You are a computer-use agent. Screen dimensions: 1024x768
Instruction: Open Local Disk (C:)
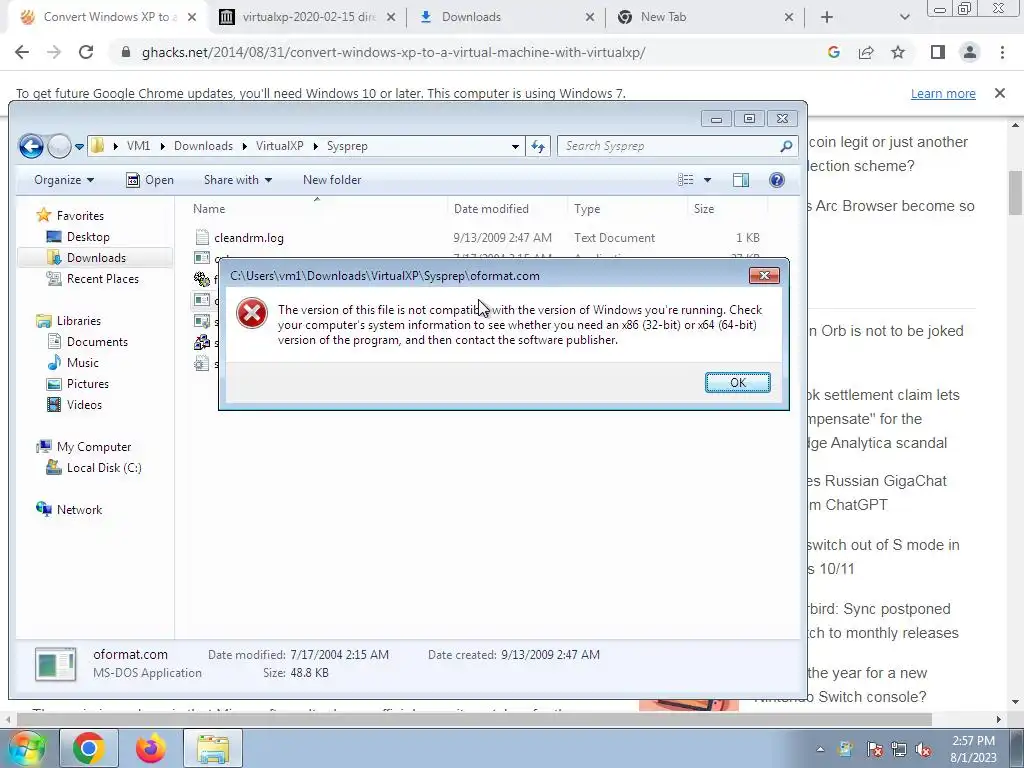point(104,468)
